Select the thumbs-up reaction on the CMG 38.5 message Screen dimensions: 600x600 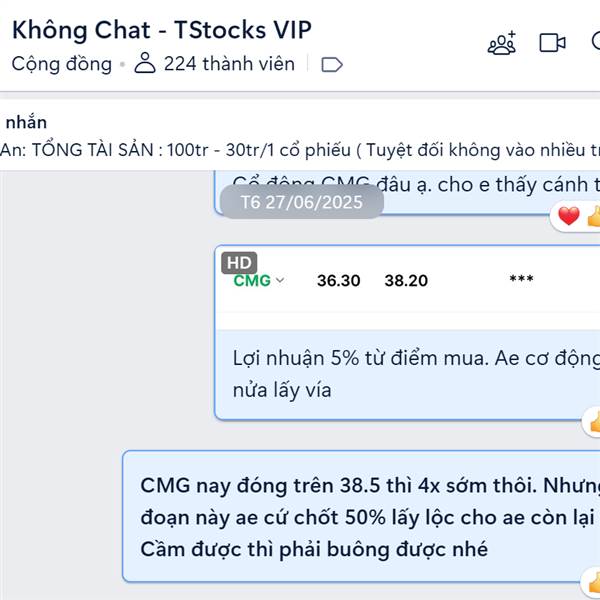[x=594, y=583]
